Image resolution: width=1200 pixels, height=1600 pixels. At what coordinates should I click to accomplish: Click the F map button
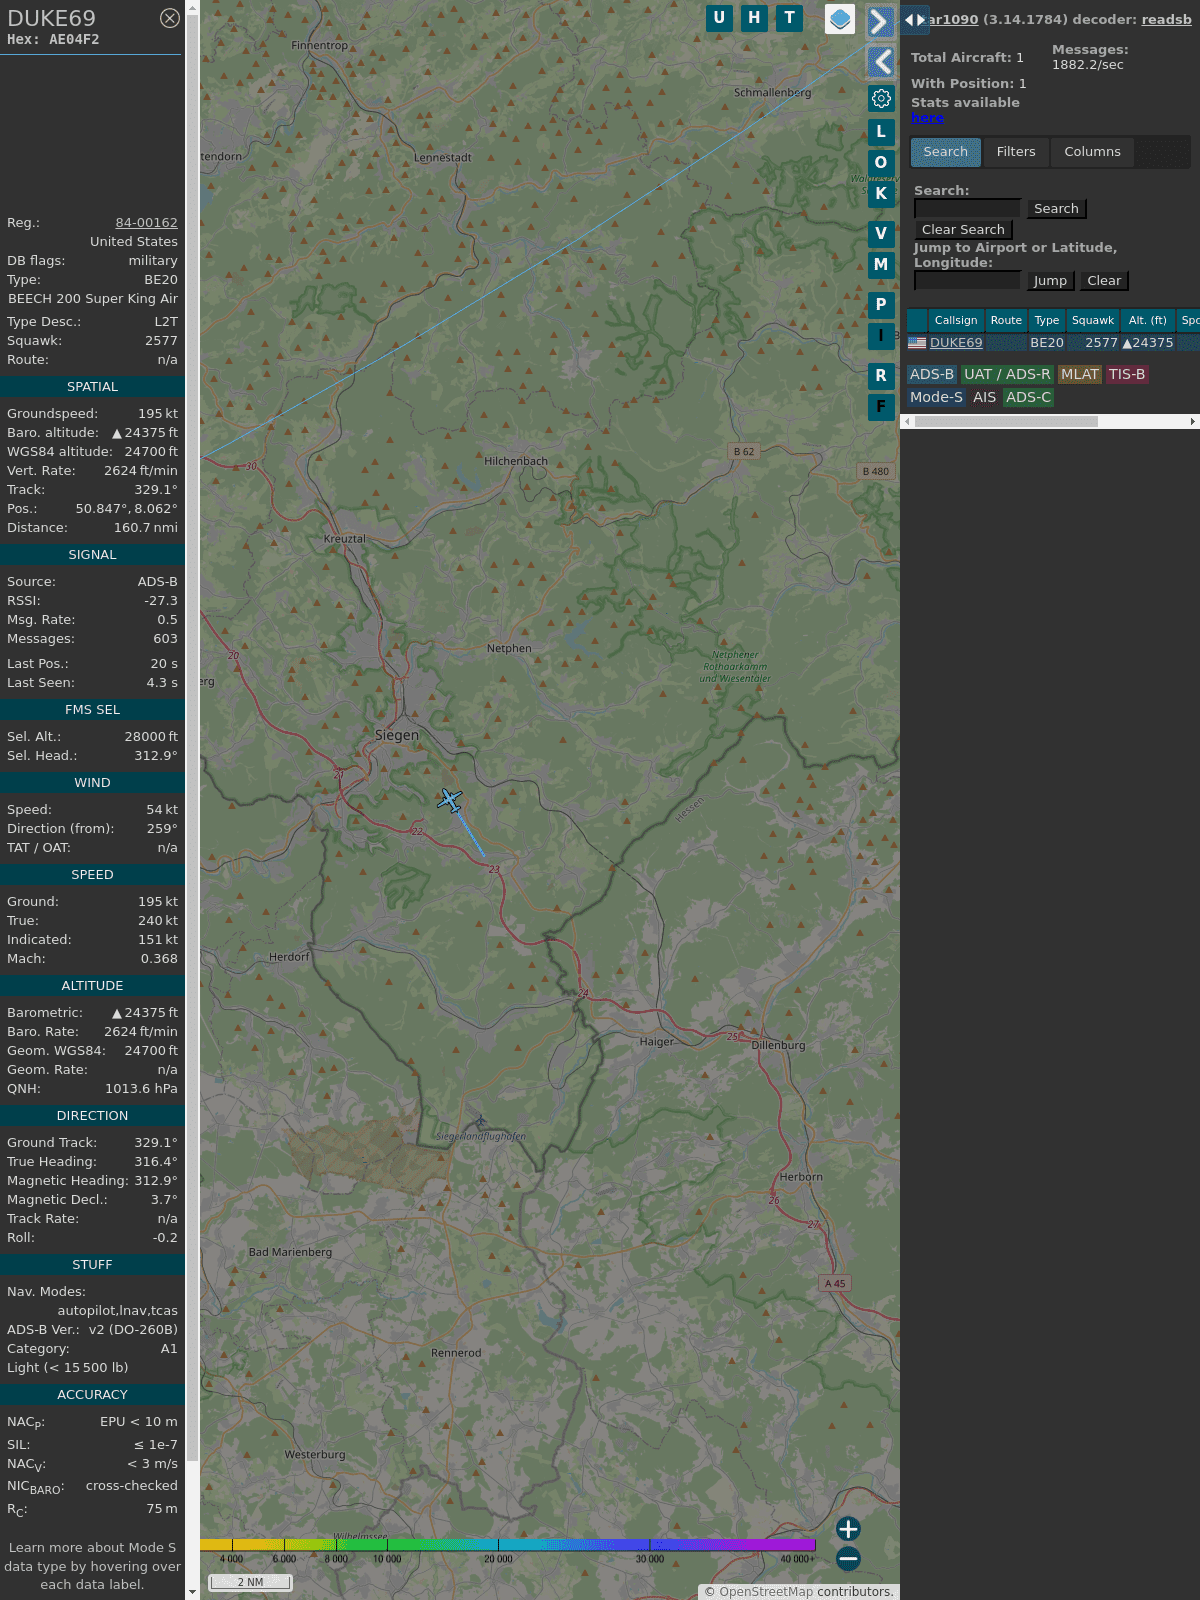tap(881, 406)
